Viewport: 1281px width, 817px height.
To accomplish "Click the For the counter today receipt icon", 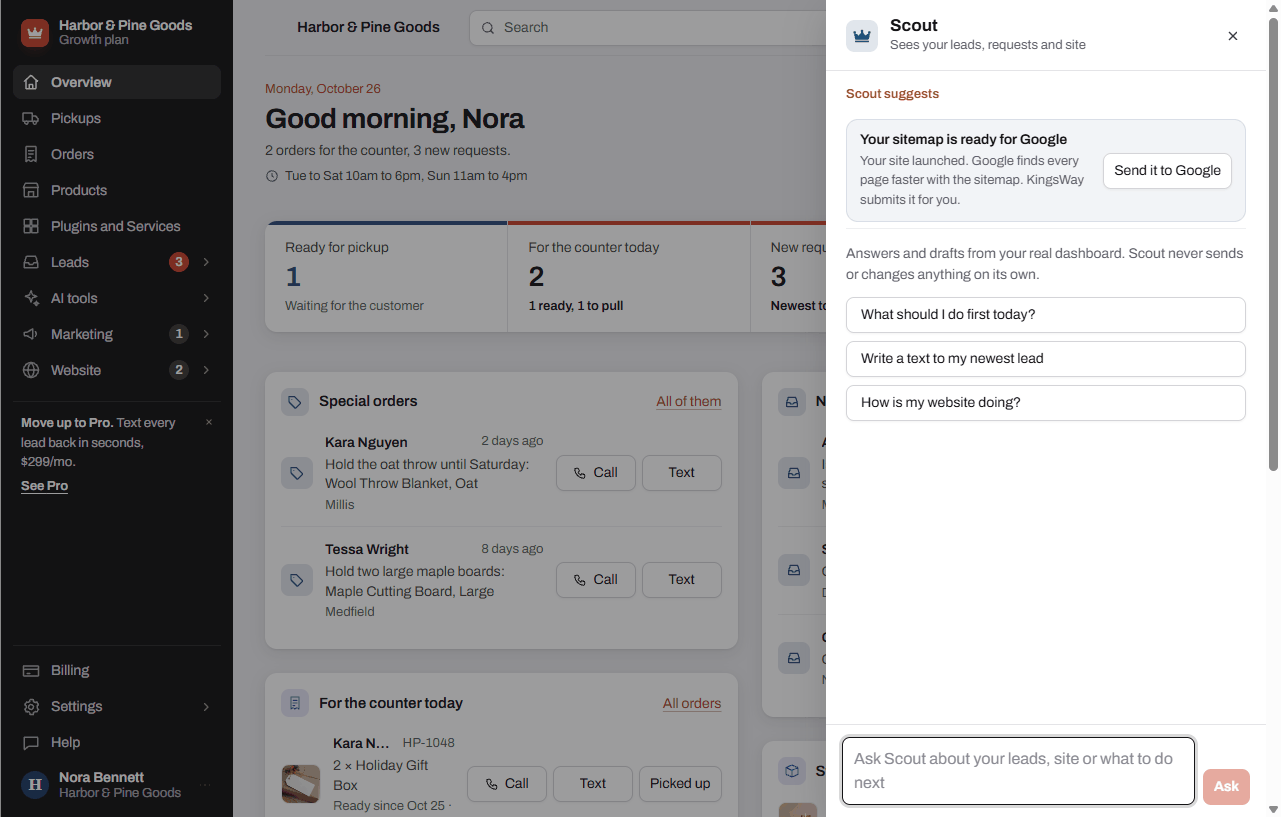I will [x=294, y=704].
